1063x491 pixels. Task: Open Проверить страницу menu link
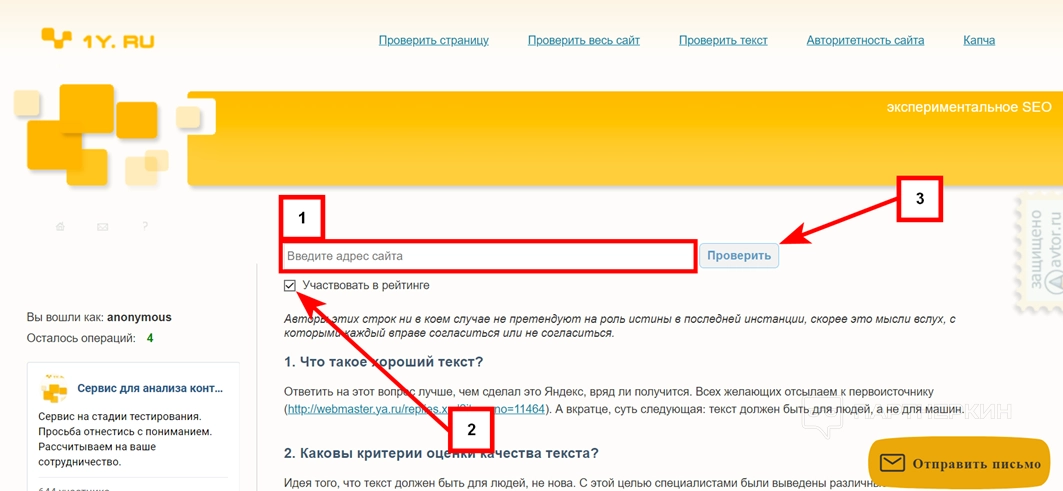(x=434, y=40)
